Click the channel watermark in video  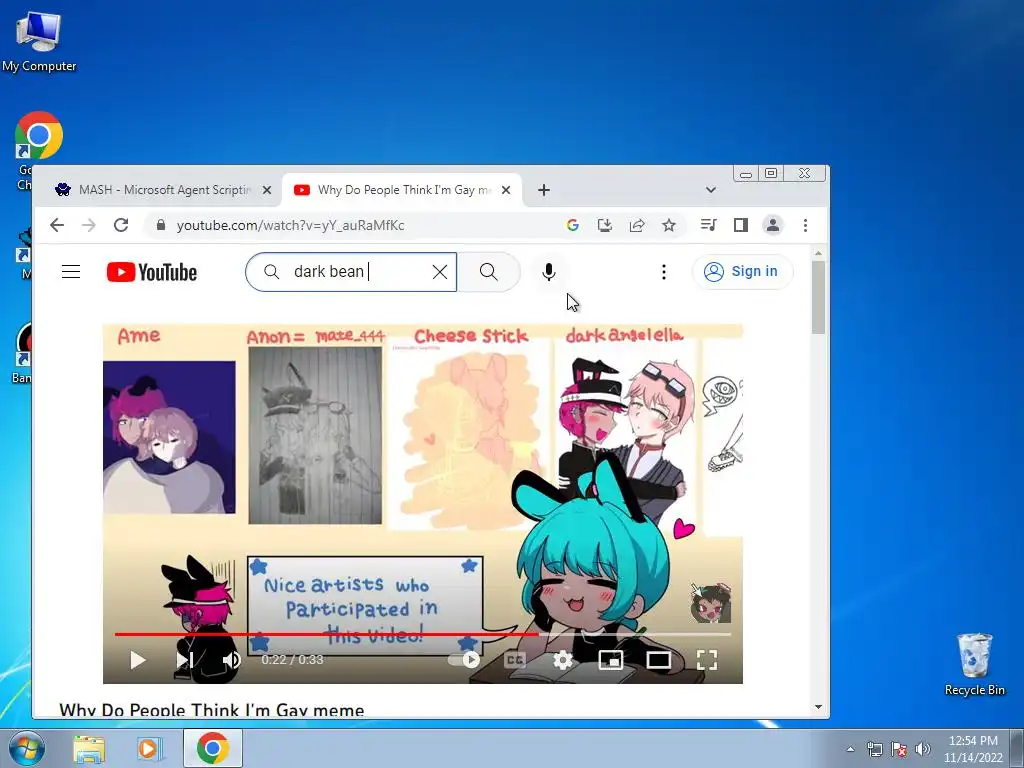tap(711, 603)
